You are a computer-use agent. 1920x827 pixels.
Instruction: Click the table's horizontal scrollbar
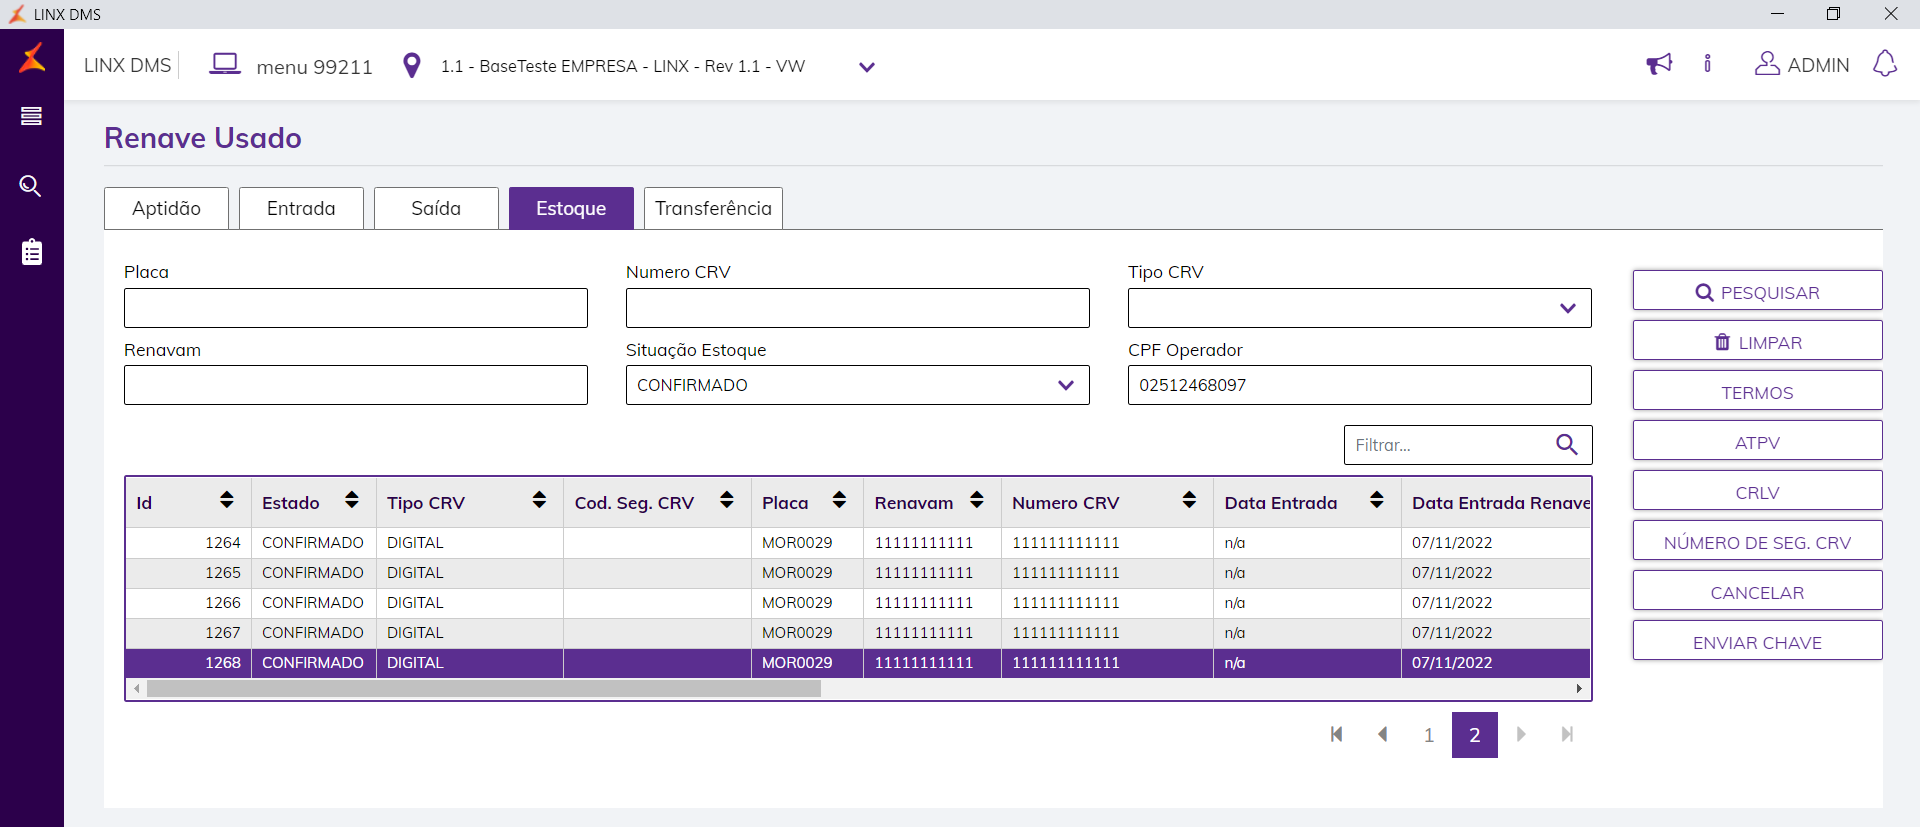pyautogui.click(x=483, y=689)
